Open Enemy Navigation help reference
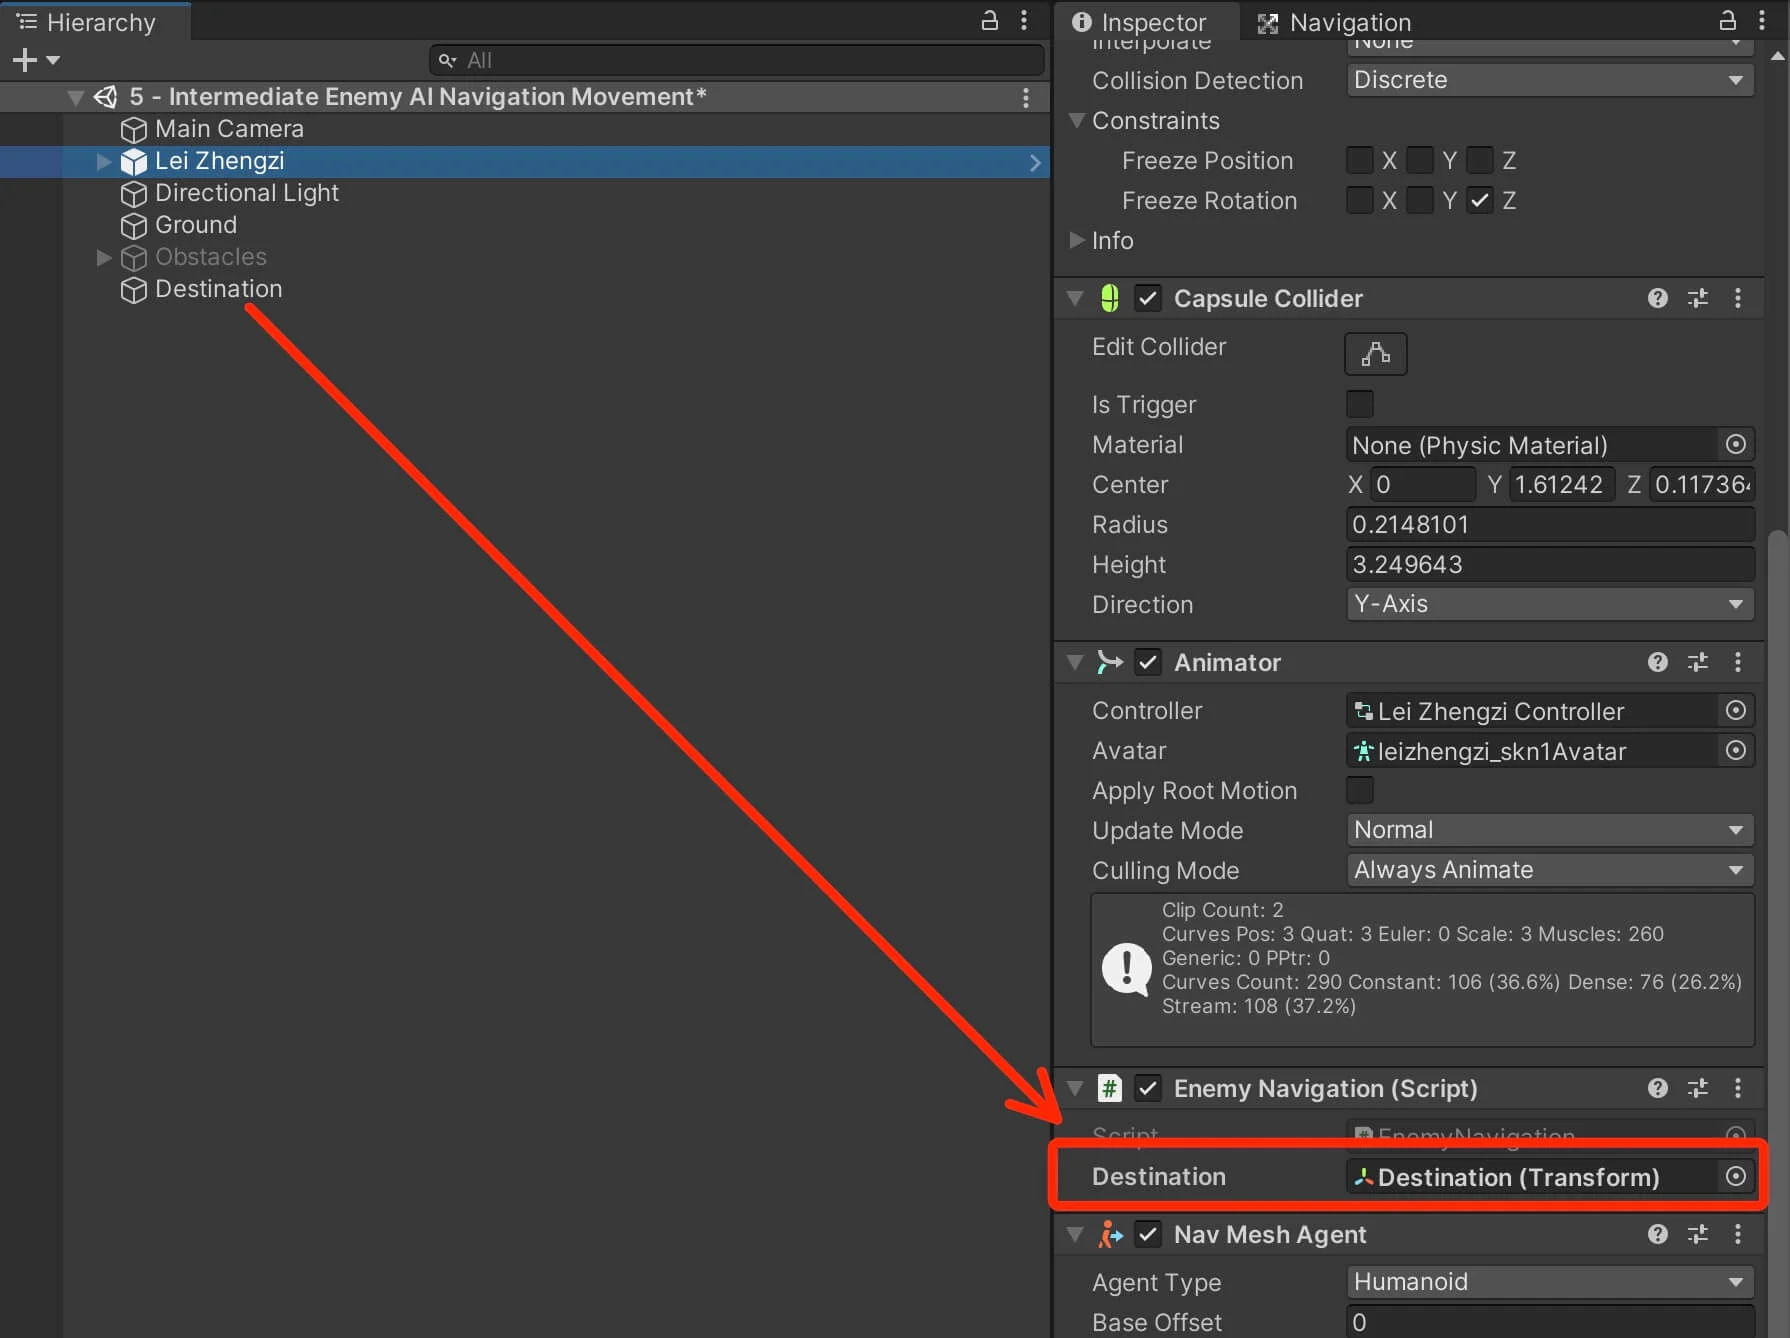 point(1658,1088)
